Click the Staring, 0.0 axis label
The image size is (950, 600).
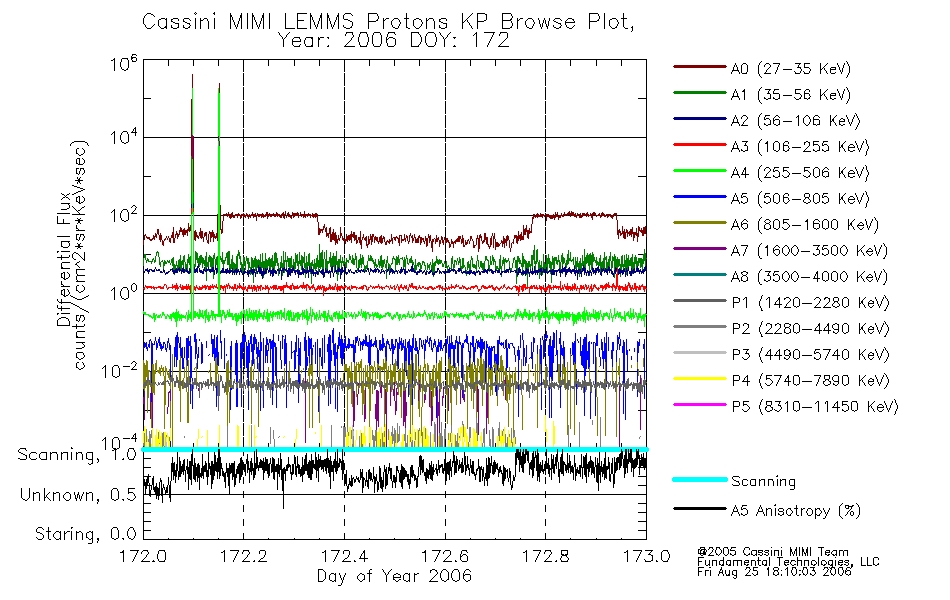click(85, 534)
